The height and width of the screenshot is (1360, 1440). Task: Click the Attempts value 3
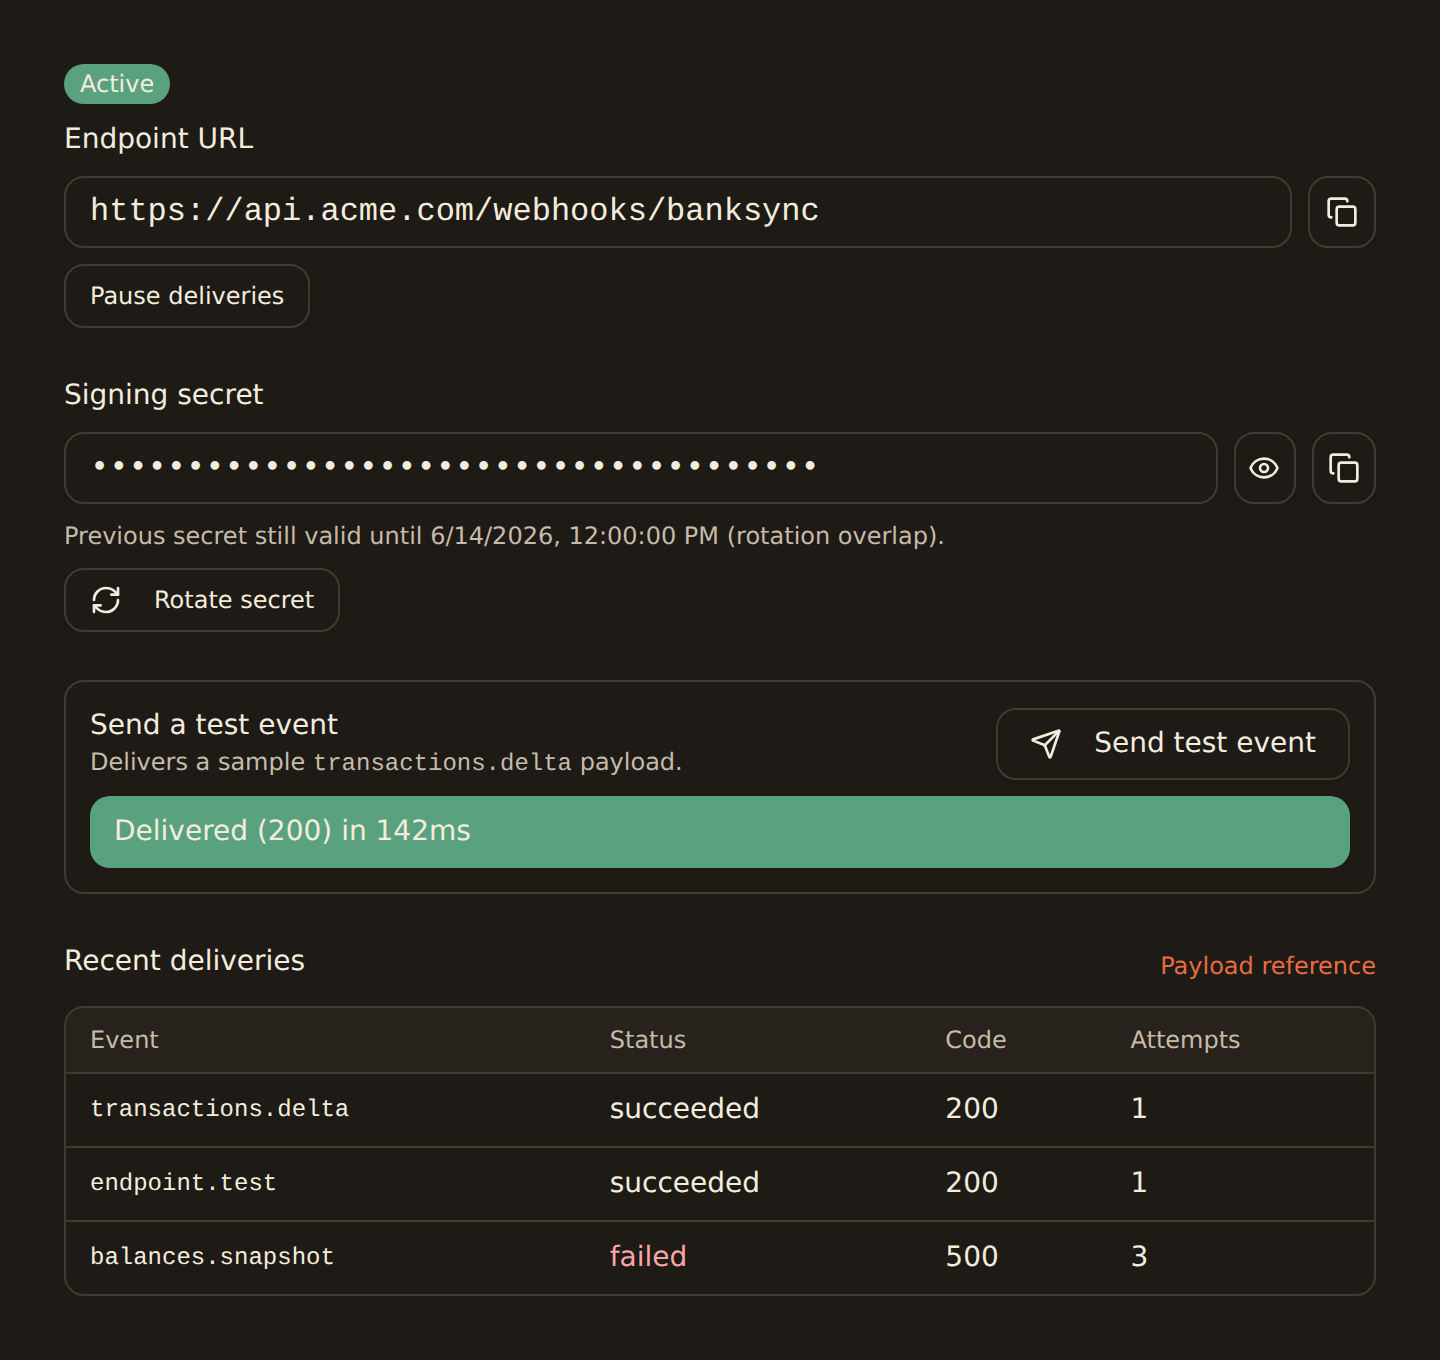point(1139,1257)
